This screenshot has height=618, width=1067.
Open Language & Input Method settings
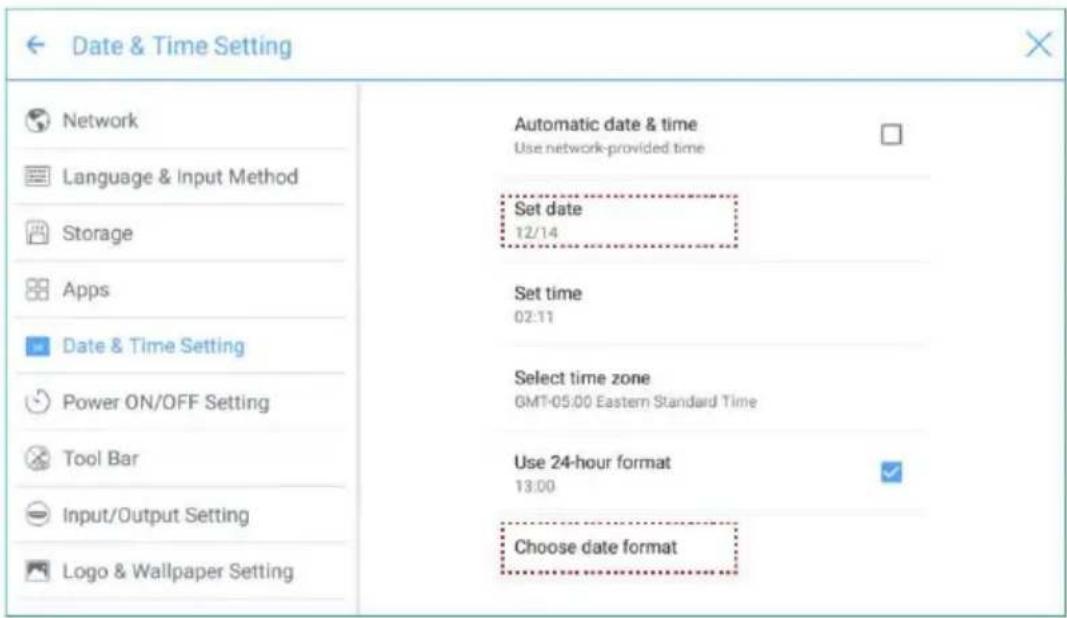[180, 176]
